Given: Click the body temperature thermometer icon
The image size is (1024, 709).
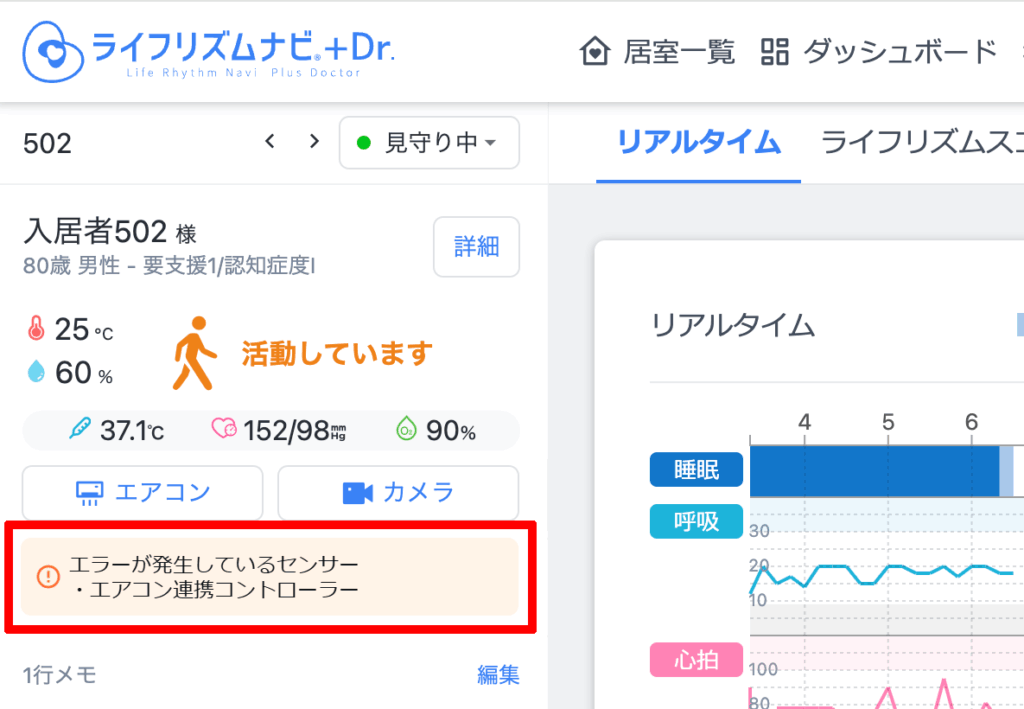Looking at the screenshot, I should tap(80, 431).
